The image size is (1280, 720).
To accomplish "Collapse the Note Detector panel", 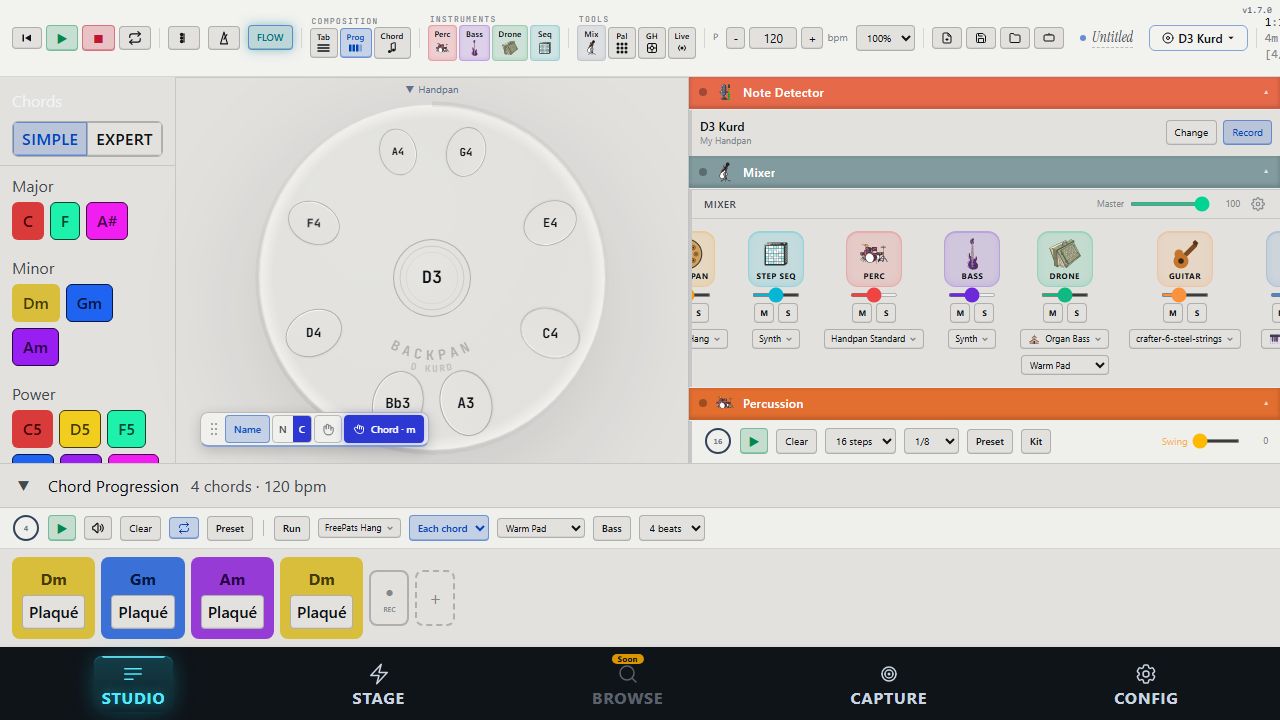I will click(x=1266, y=92).
